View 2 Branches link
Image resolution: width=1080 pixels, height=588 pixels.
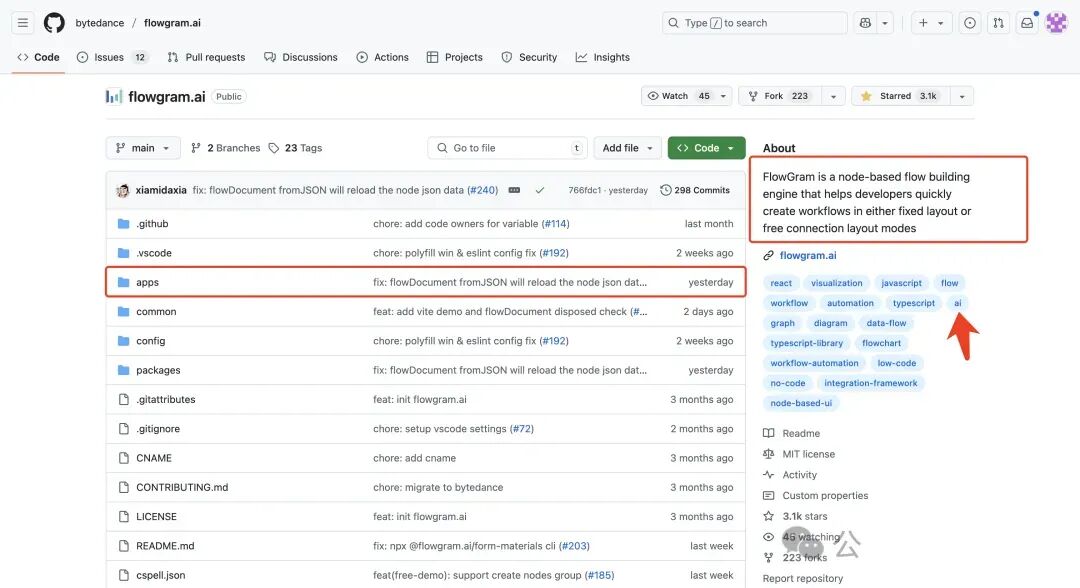click(226, 148)
